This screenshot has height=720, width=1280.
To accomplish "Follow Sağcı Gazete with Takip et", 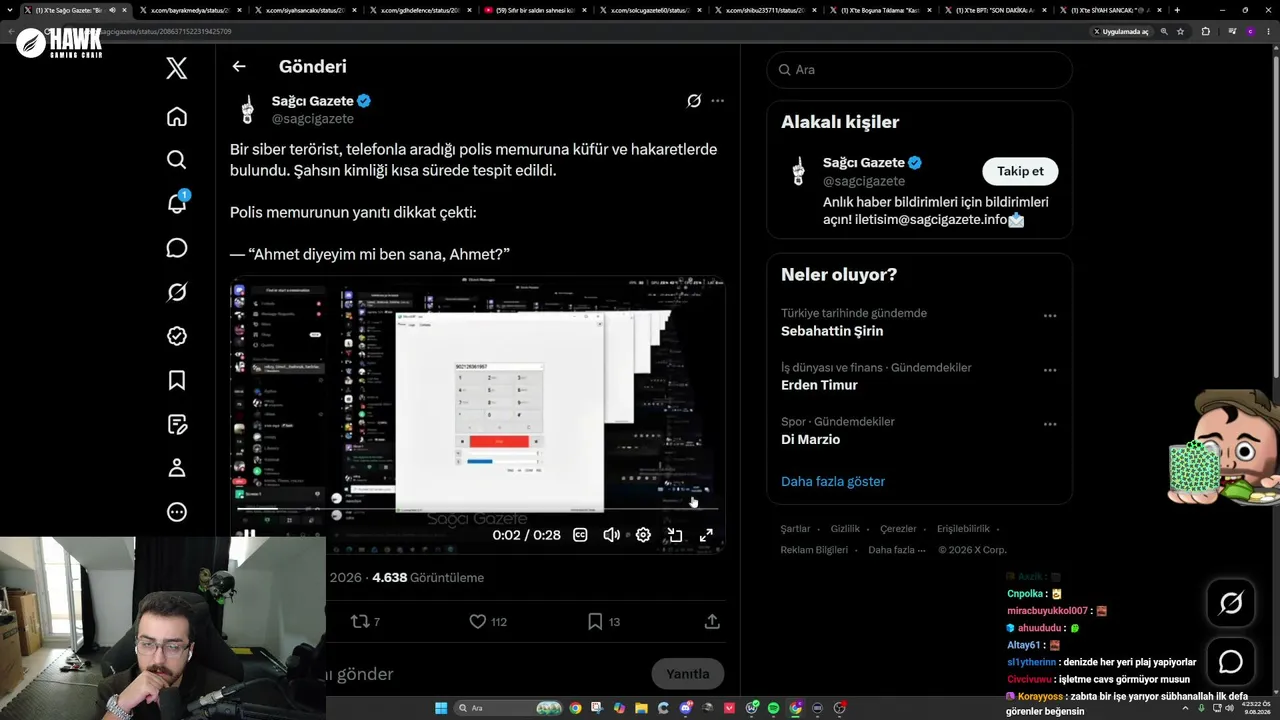I will 1020,171.
